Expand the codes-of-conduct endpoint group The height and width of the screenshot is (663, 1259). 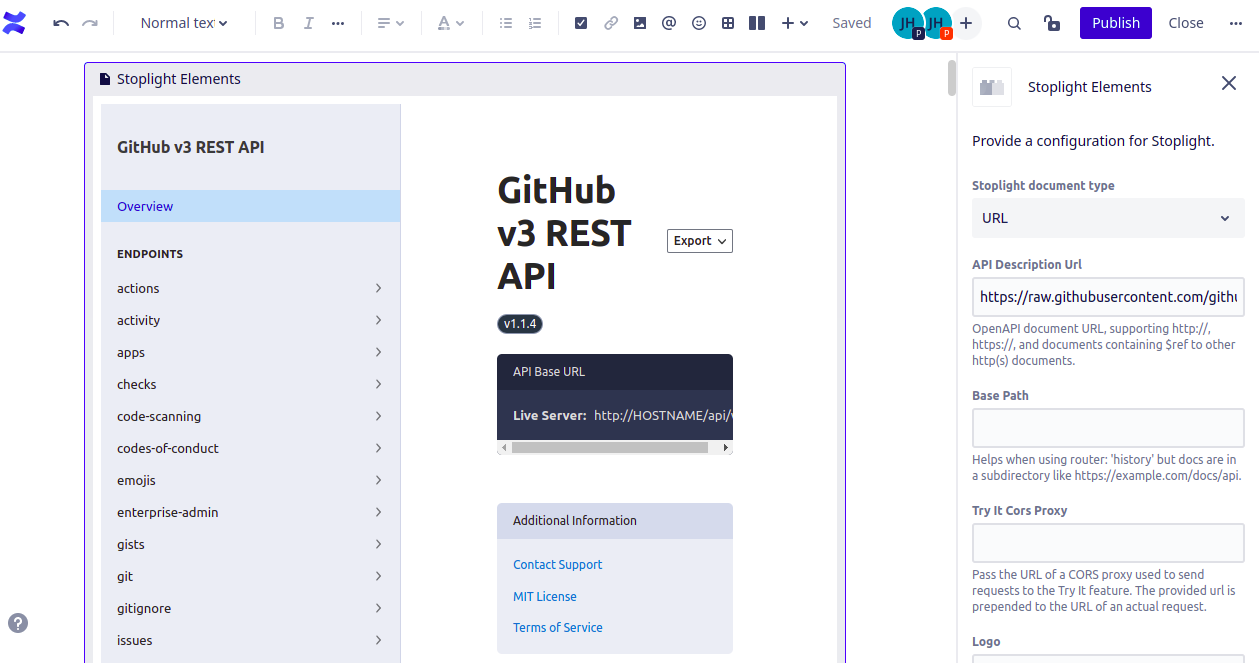point(250,448)
